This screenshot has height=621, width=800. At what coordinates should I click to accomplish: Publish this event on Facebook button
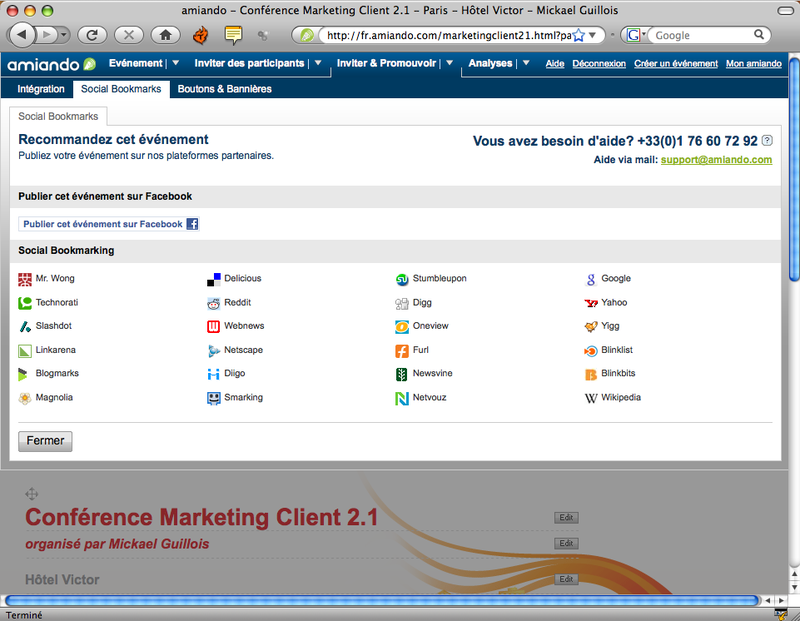tap(109, 224)
